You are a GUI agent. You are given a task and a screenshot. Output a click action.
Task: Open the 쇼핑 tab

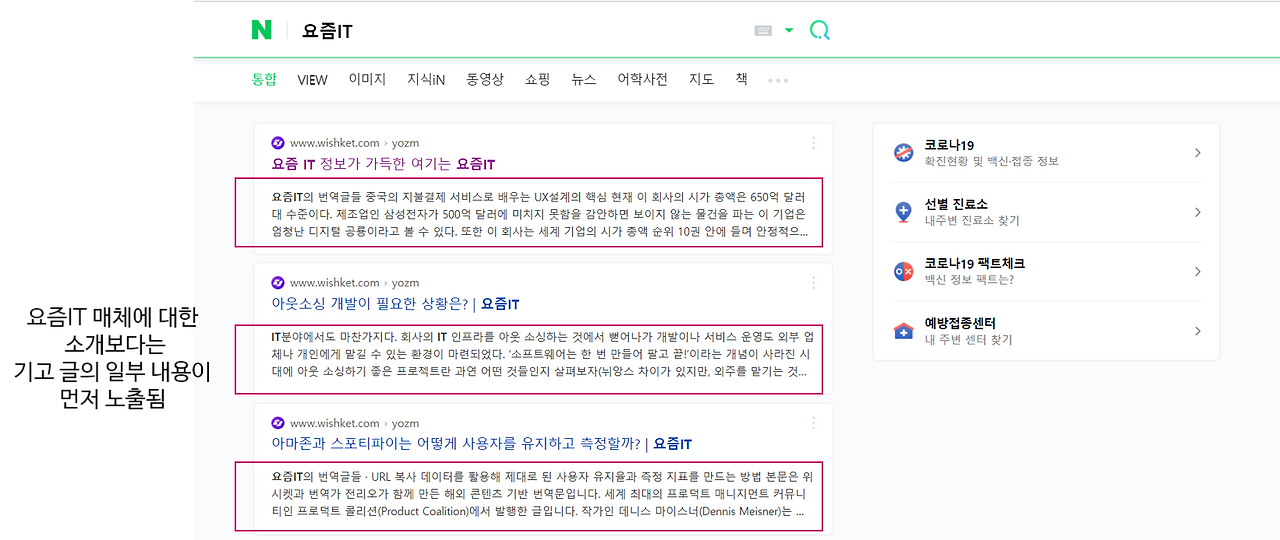pyautogui.click(x=538, y=79)
